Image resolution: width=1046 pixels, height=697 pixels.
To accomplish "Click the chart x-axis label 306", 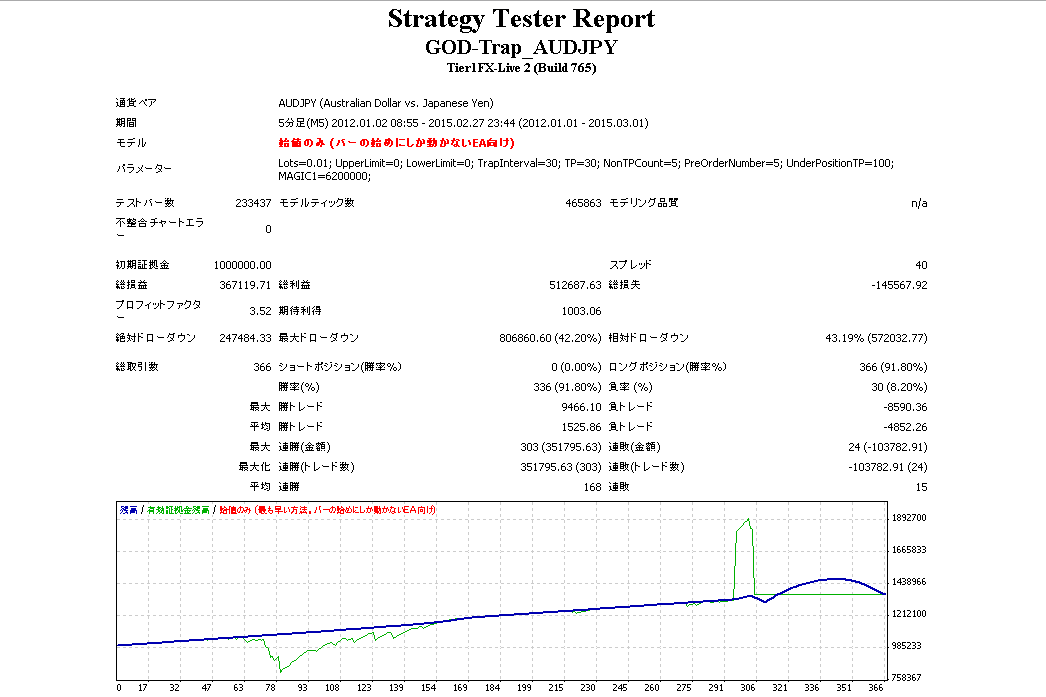I will (748, 688).
